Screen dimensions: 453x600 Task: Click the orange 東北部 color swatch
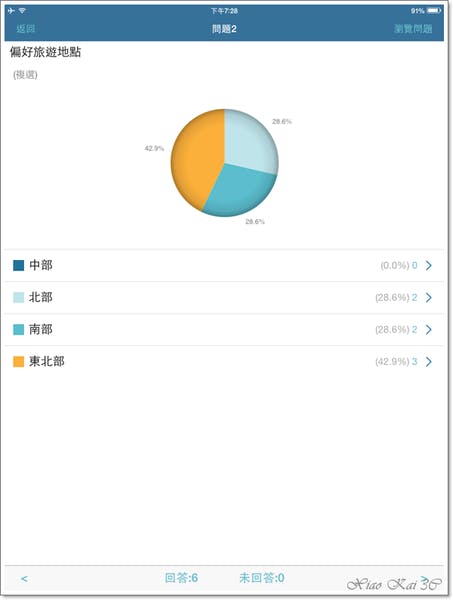pos(18,362)
